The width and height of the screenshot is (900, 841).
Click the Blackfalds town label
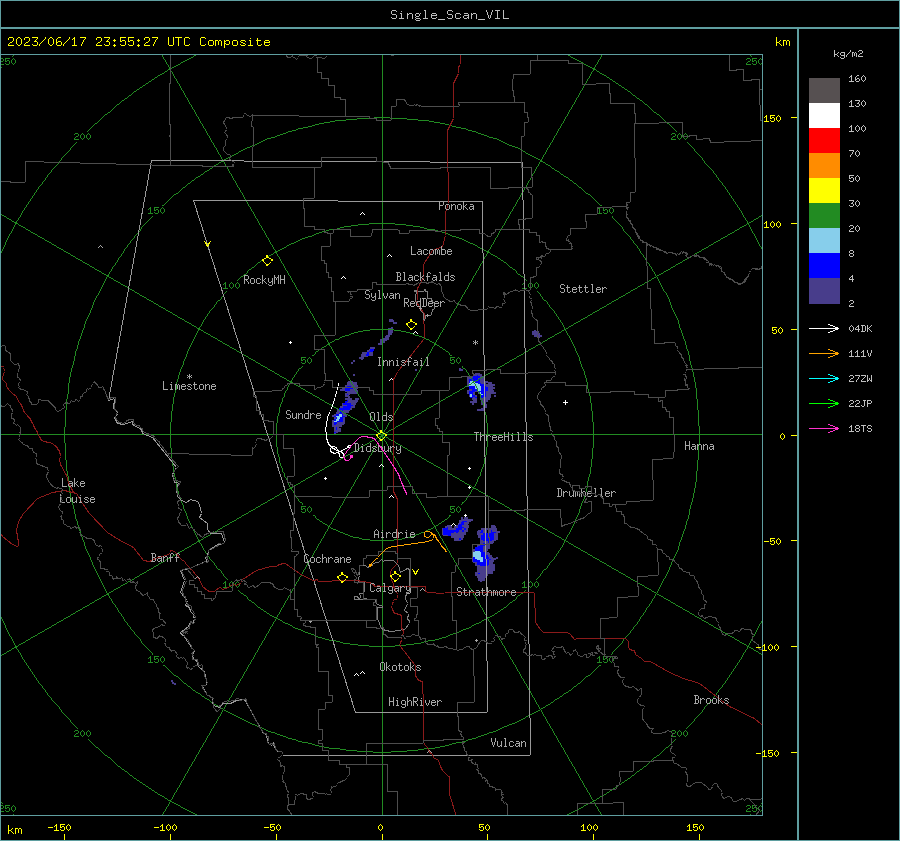pyautogui.click(x=425, y=277)
